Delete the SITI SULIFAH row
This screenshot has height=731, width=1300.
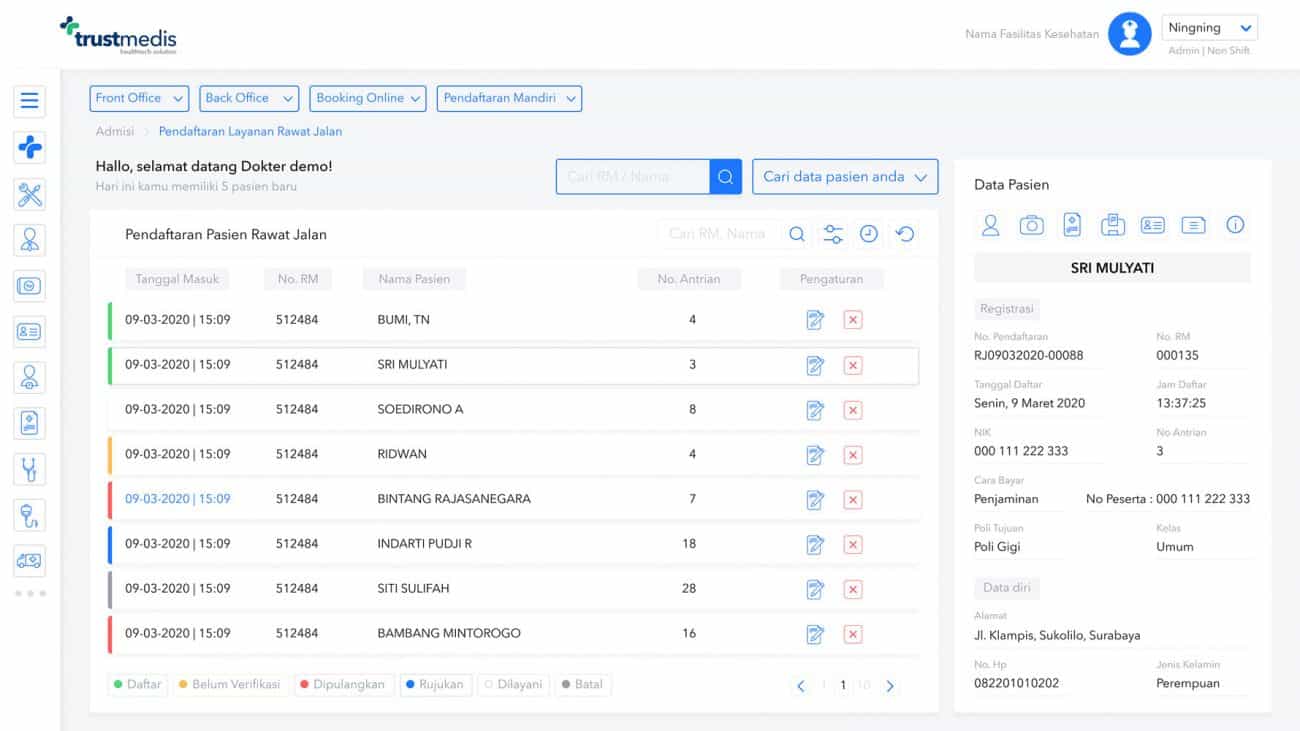[x=853, y=589]
